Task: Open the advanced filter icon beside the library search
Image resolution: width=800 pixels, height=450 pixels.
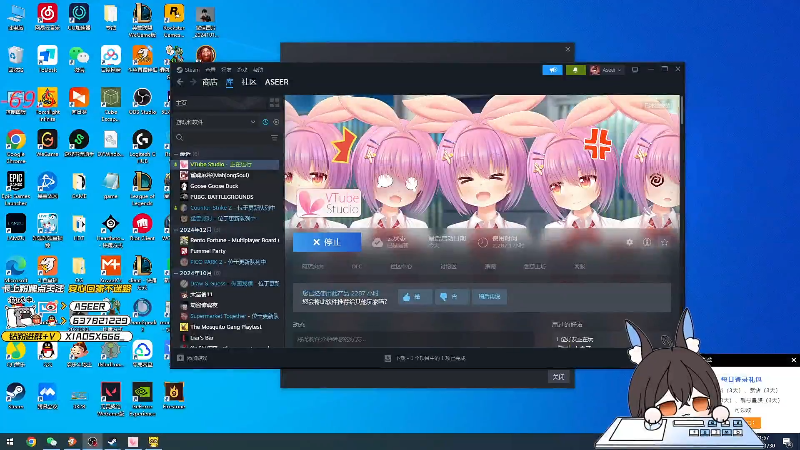Action: [x=274, y=138]
